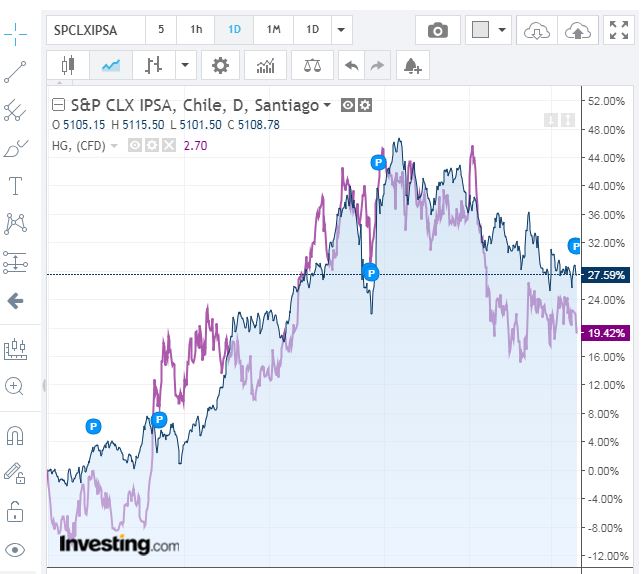Viewport: 642px width, 574px height.
Task: Toggle lock all drawing tools
Action: tap(15, 511)
